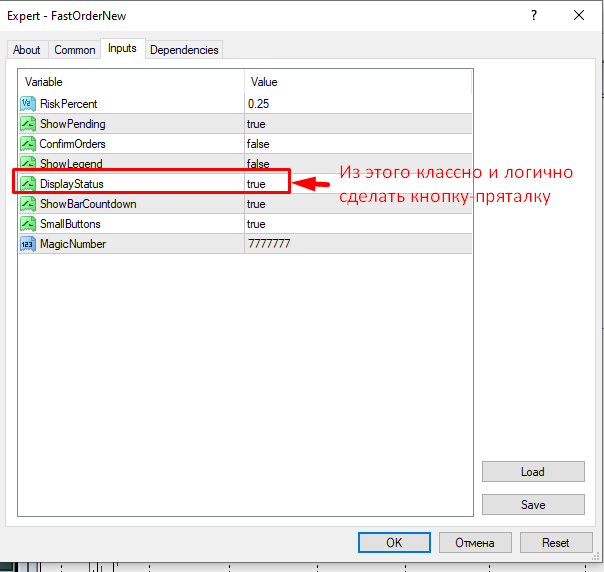The image size is (604, 572).
Task: Close the Expert FastOrderNew dialog
Action: click(x=579, y=15)
